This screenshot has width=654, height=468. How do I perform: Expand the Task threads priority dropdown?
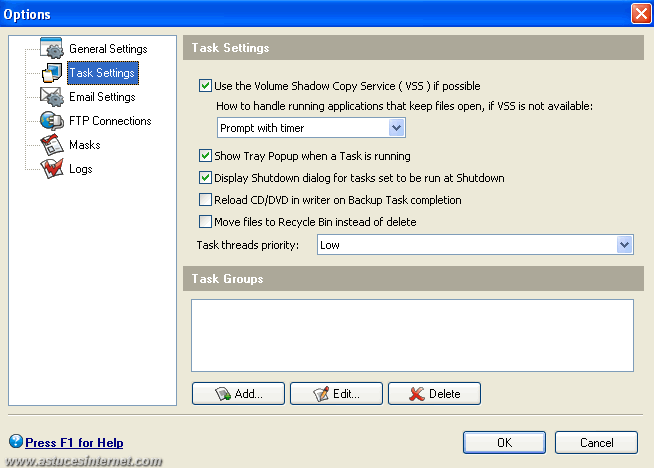[475, 244]
